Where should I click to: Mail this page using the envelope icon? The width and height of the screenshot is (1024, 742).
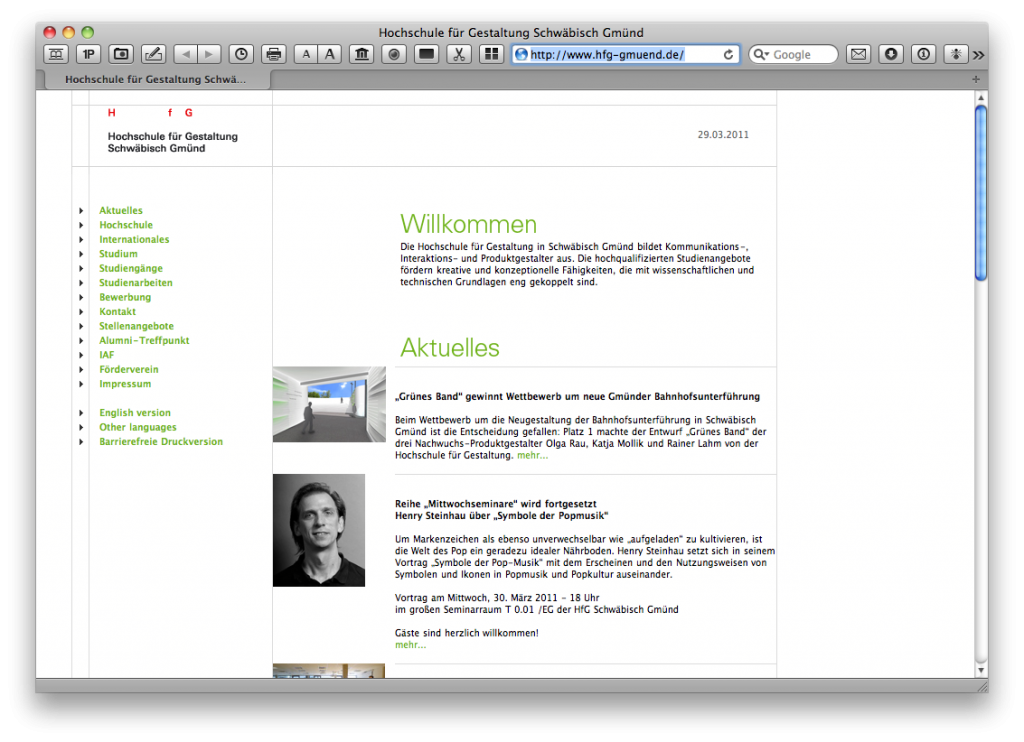859,54
